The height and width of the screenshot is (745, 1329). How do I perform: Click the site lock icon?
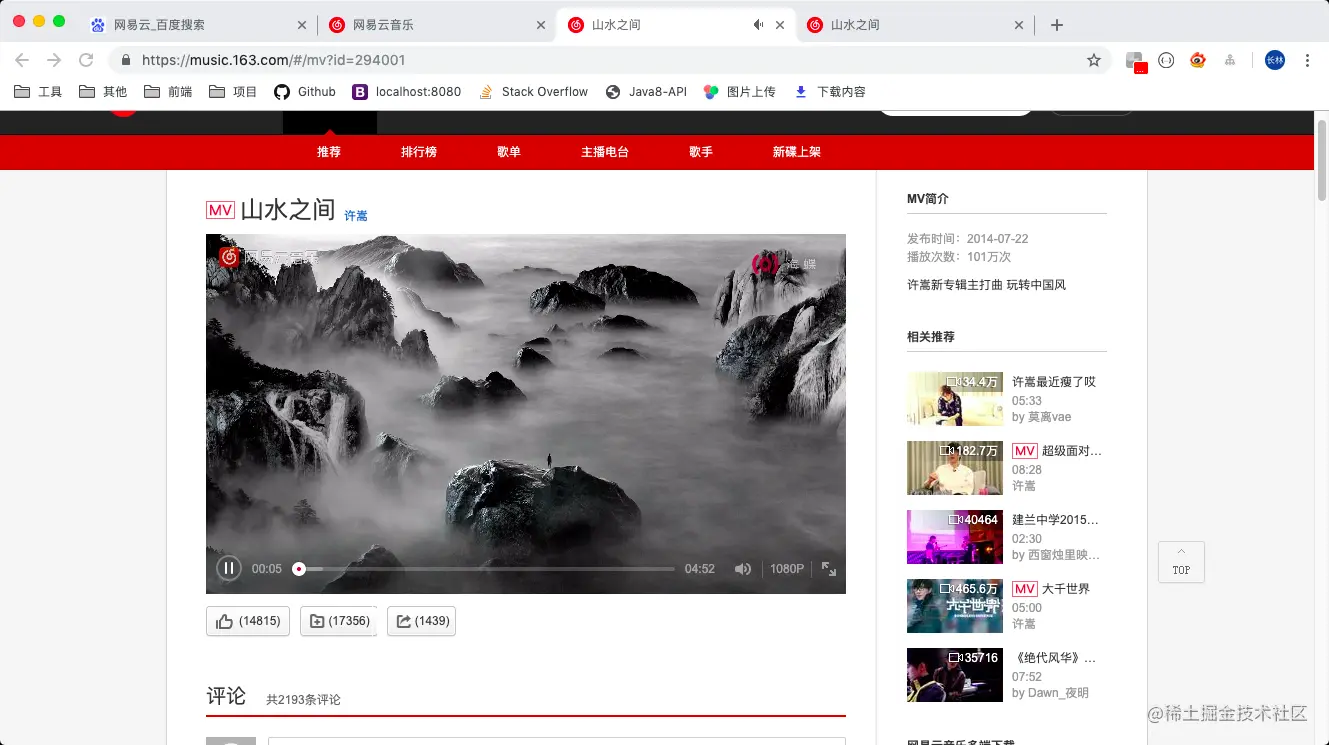(x=126, y=60)
